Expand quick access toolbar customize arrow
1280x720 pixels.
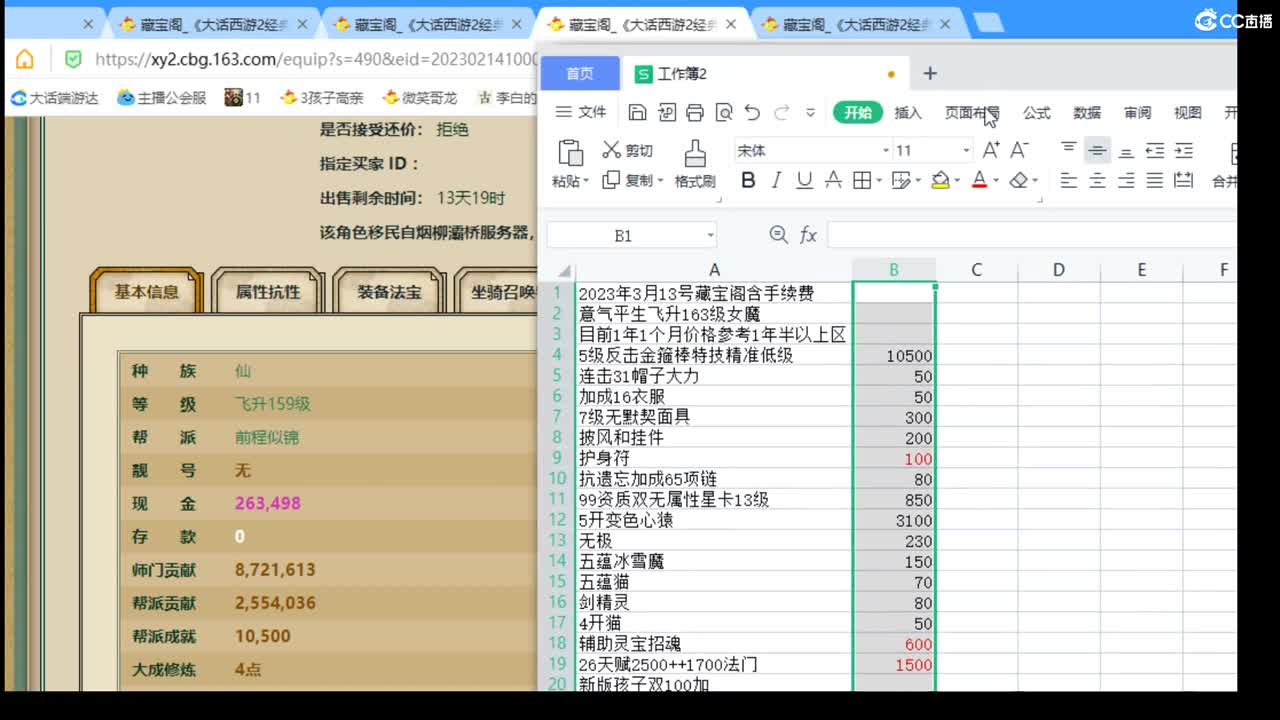pos(811,113)
